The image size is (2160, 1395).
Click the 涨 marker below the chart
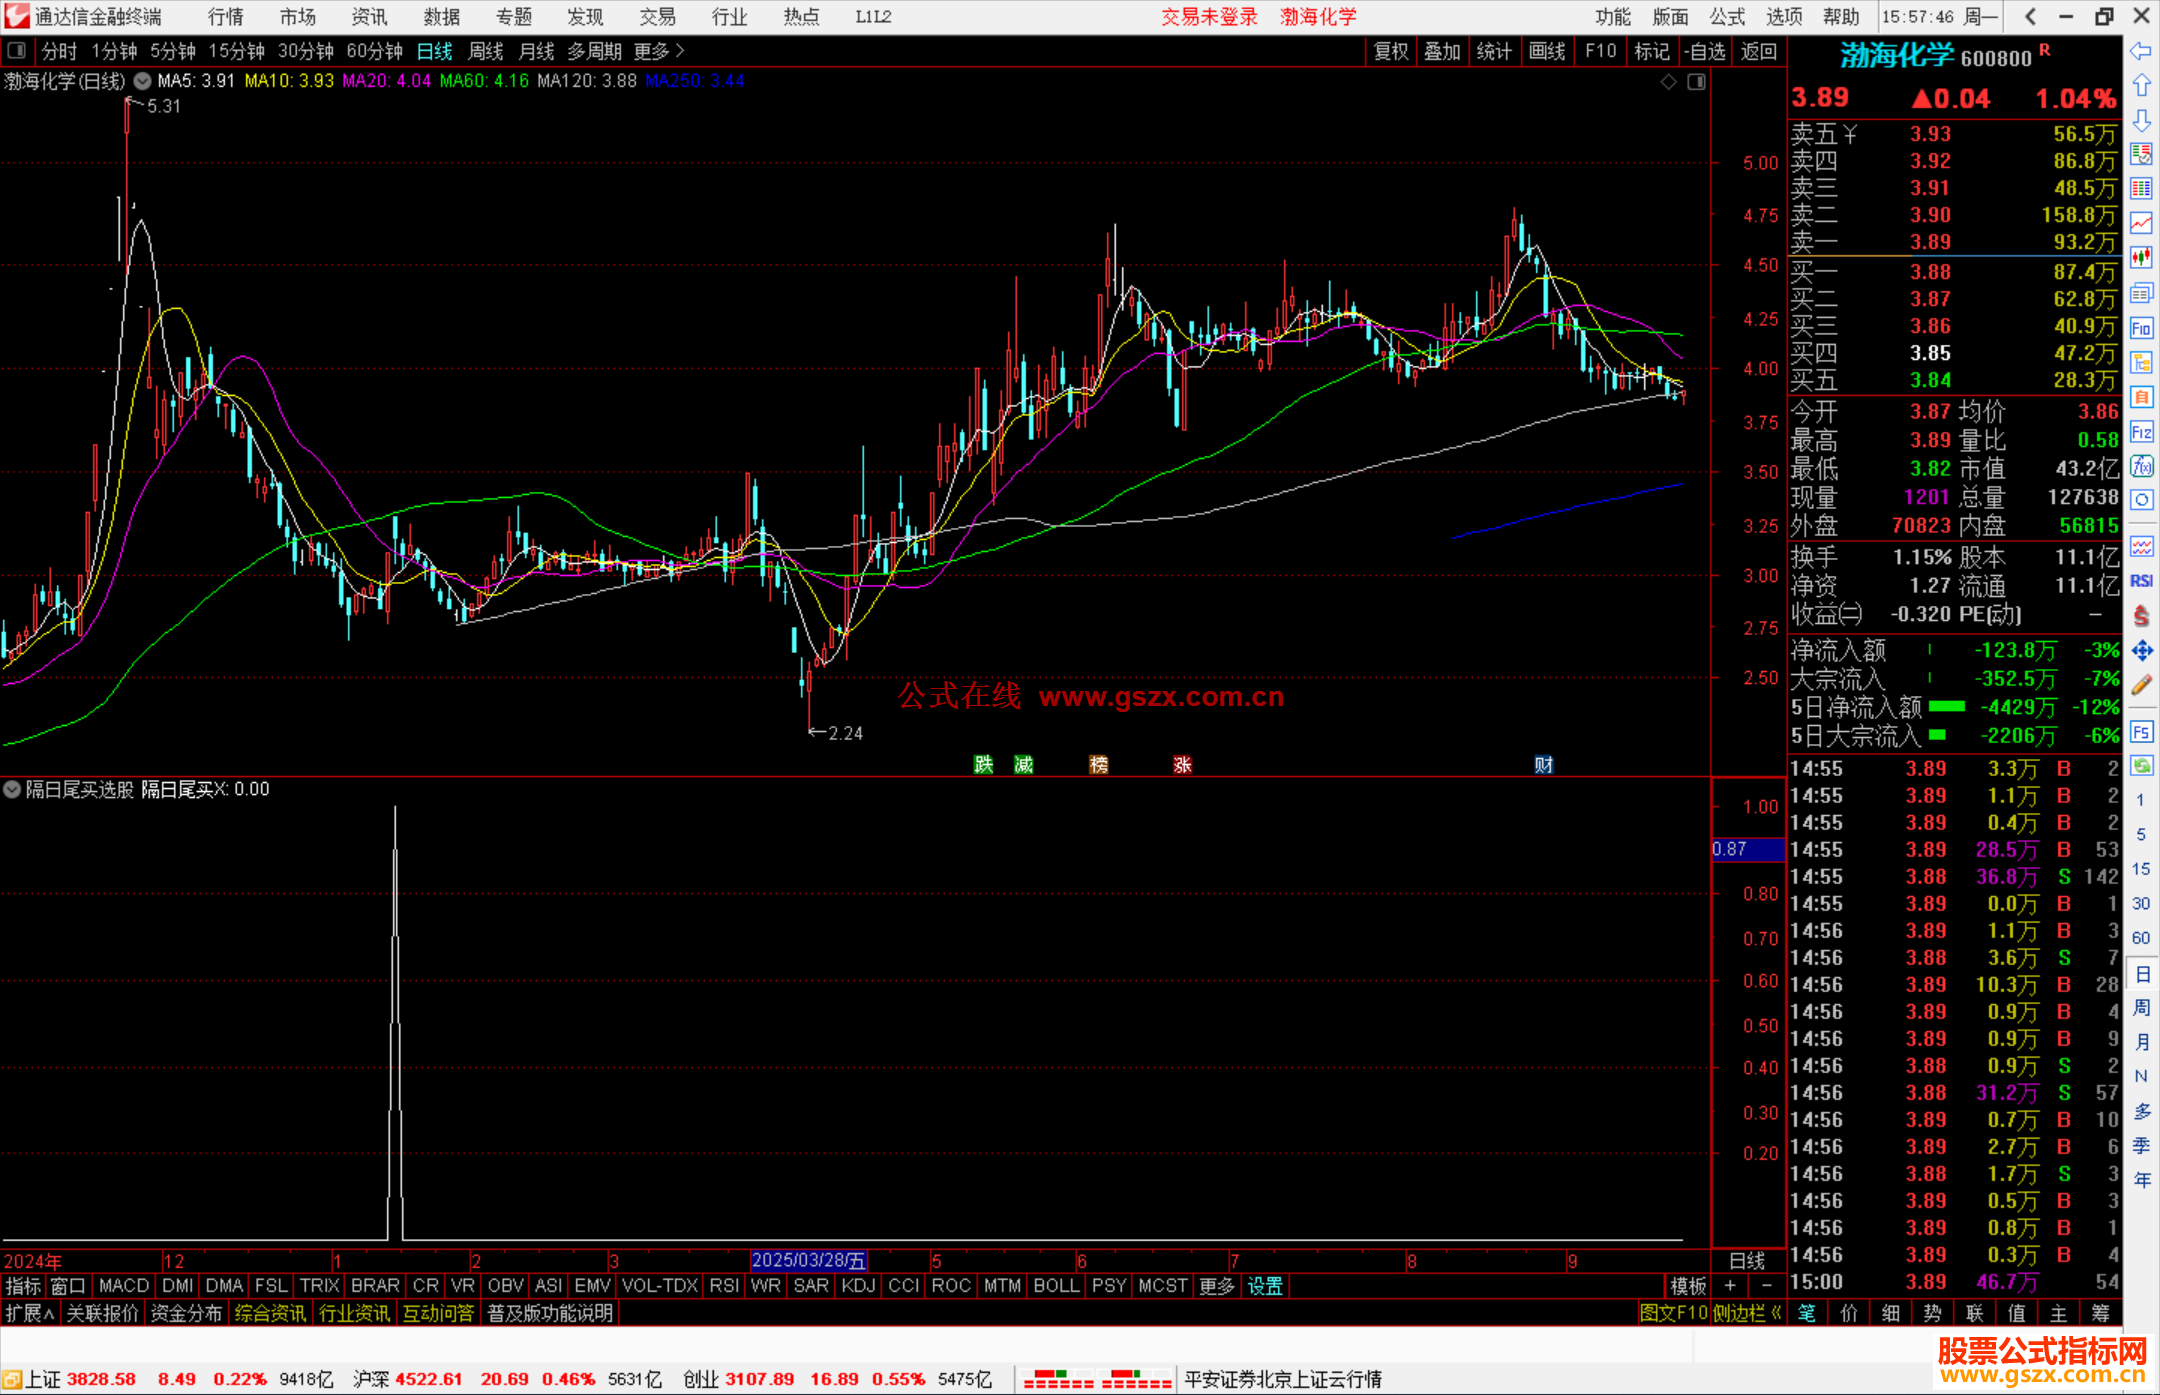[1183, 765]
